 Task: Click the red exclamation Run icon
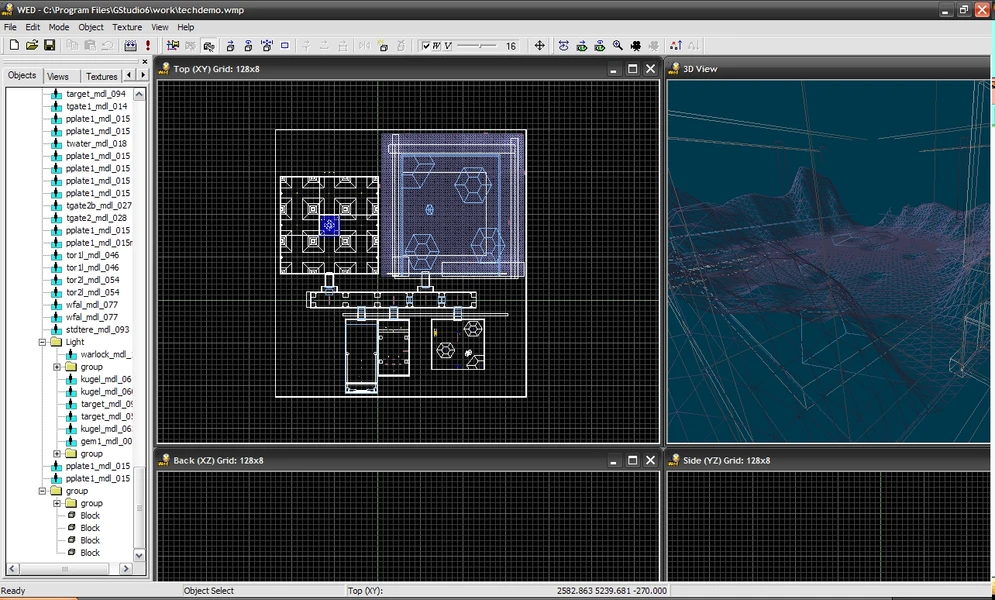point(148,46)
